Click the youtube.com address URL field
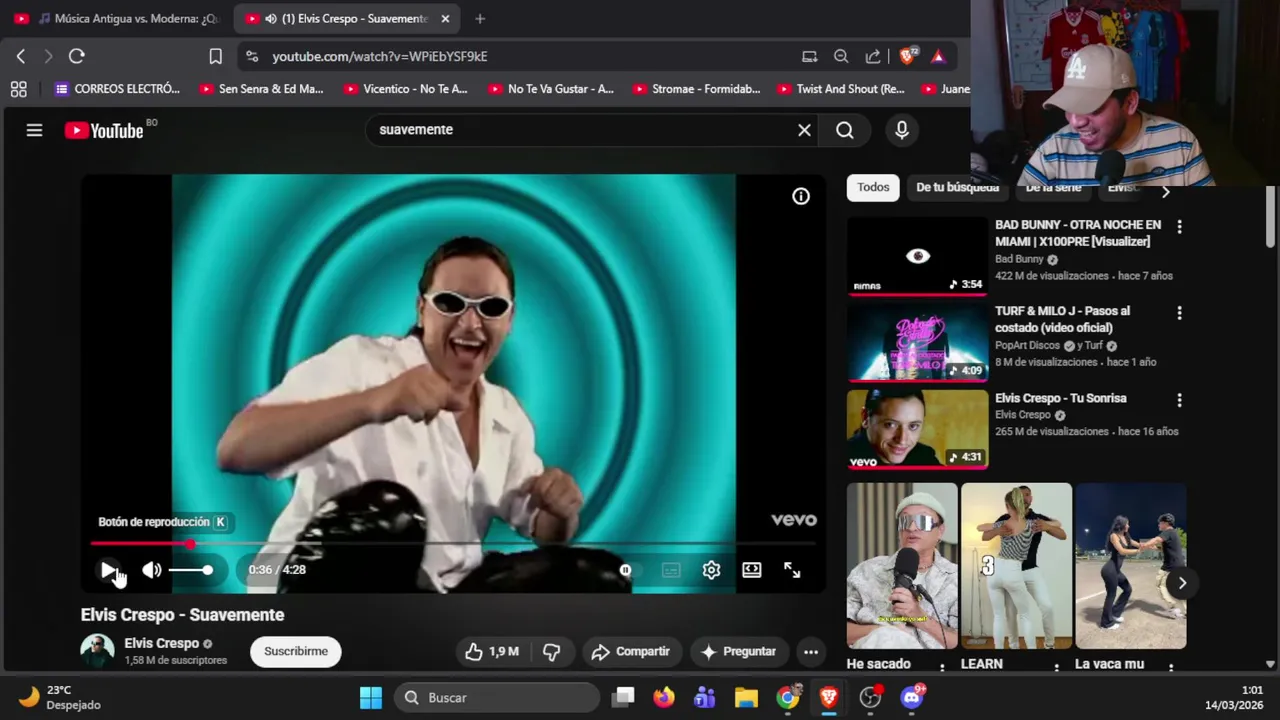Viewport: 1280px width, 720px height. click(x=380, y=57)
